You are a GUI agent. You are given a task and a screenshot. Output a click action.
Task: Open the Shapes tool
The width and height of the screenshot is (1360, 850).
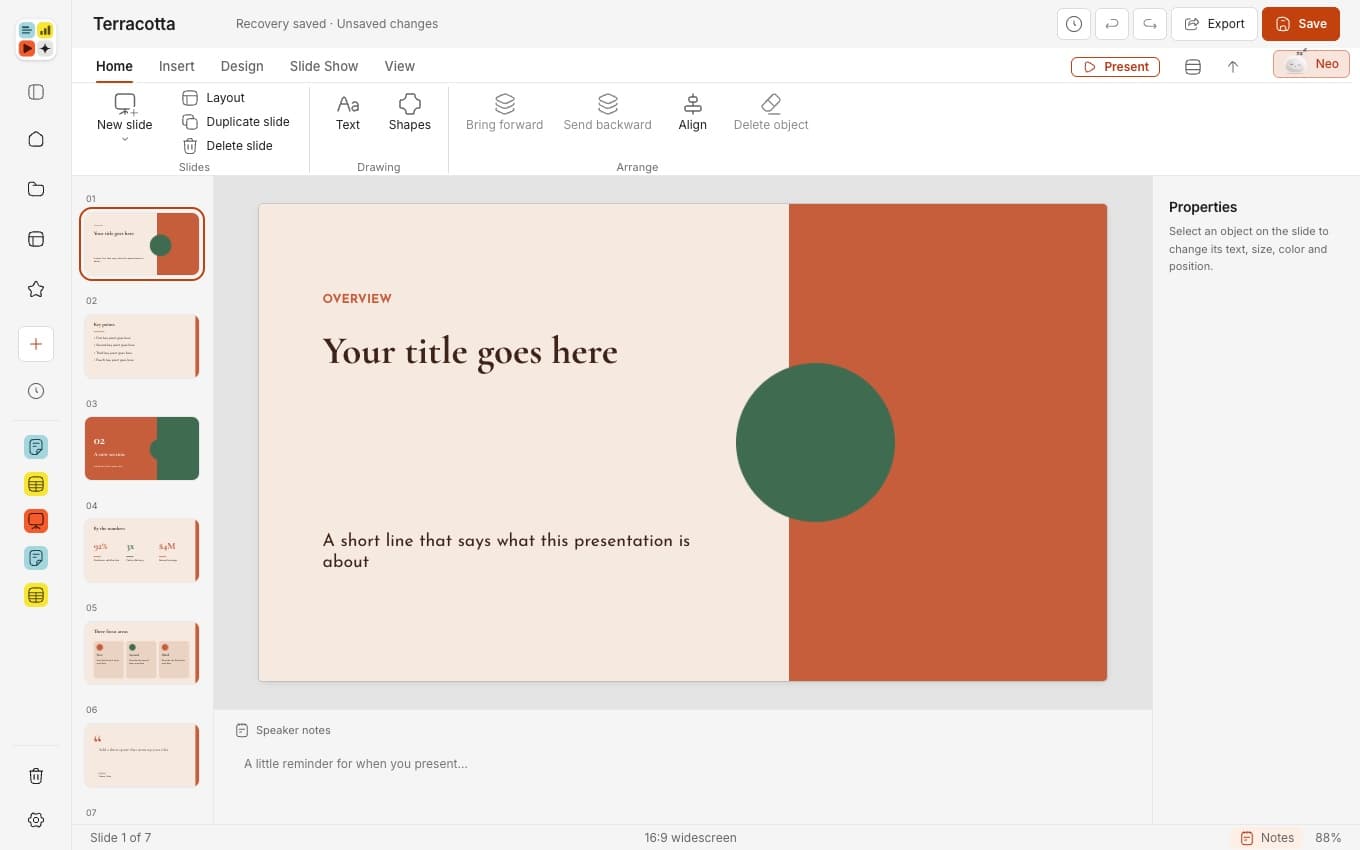[x=410, y=112]
